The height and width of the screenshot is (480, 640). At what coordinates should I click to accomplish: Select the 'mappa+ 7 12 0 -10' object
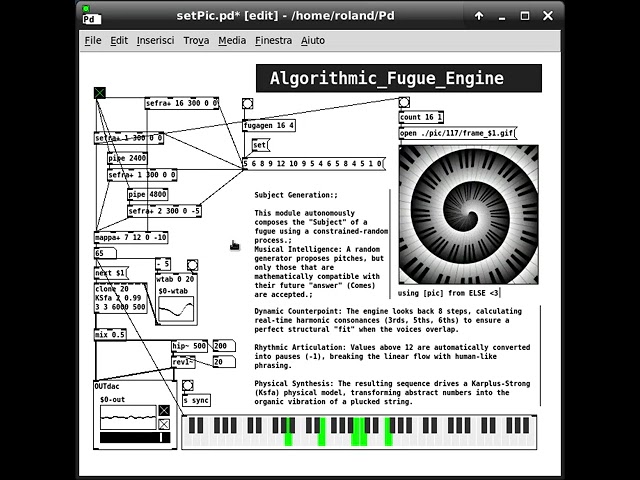tap(131, 237)
